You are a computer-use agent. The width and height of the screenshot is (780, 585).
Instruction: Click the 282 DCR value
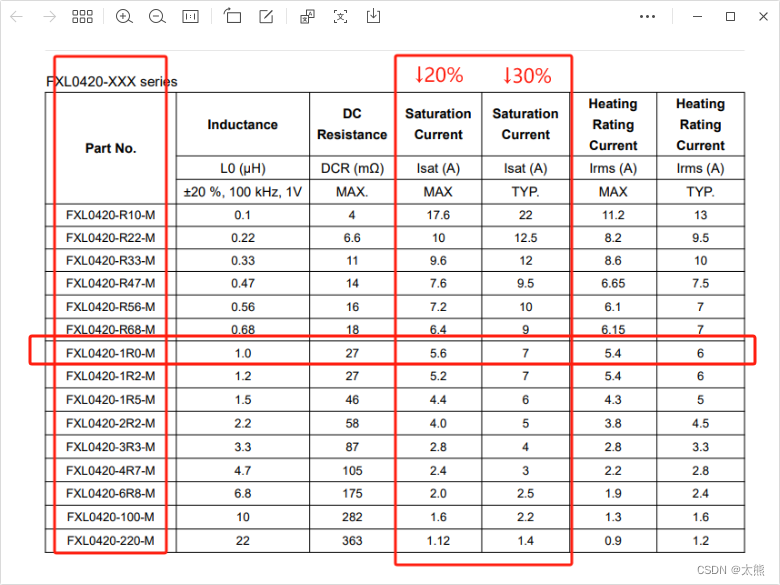tap(352, 517)
